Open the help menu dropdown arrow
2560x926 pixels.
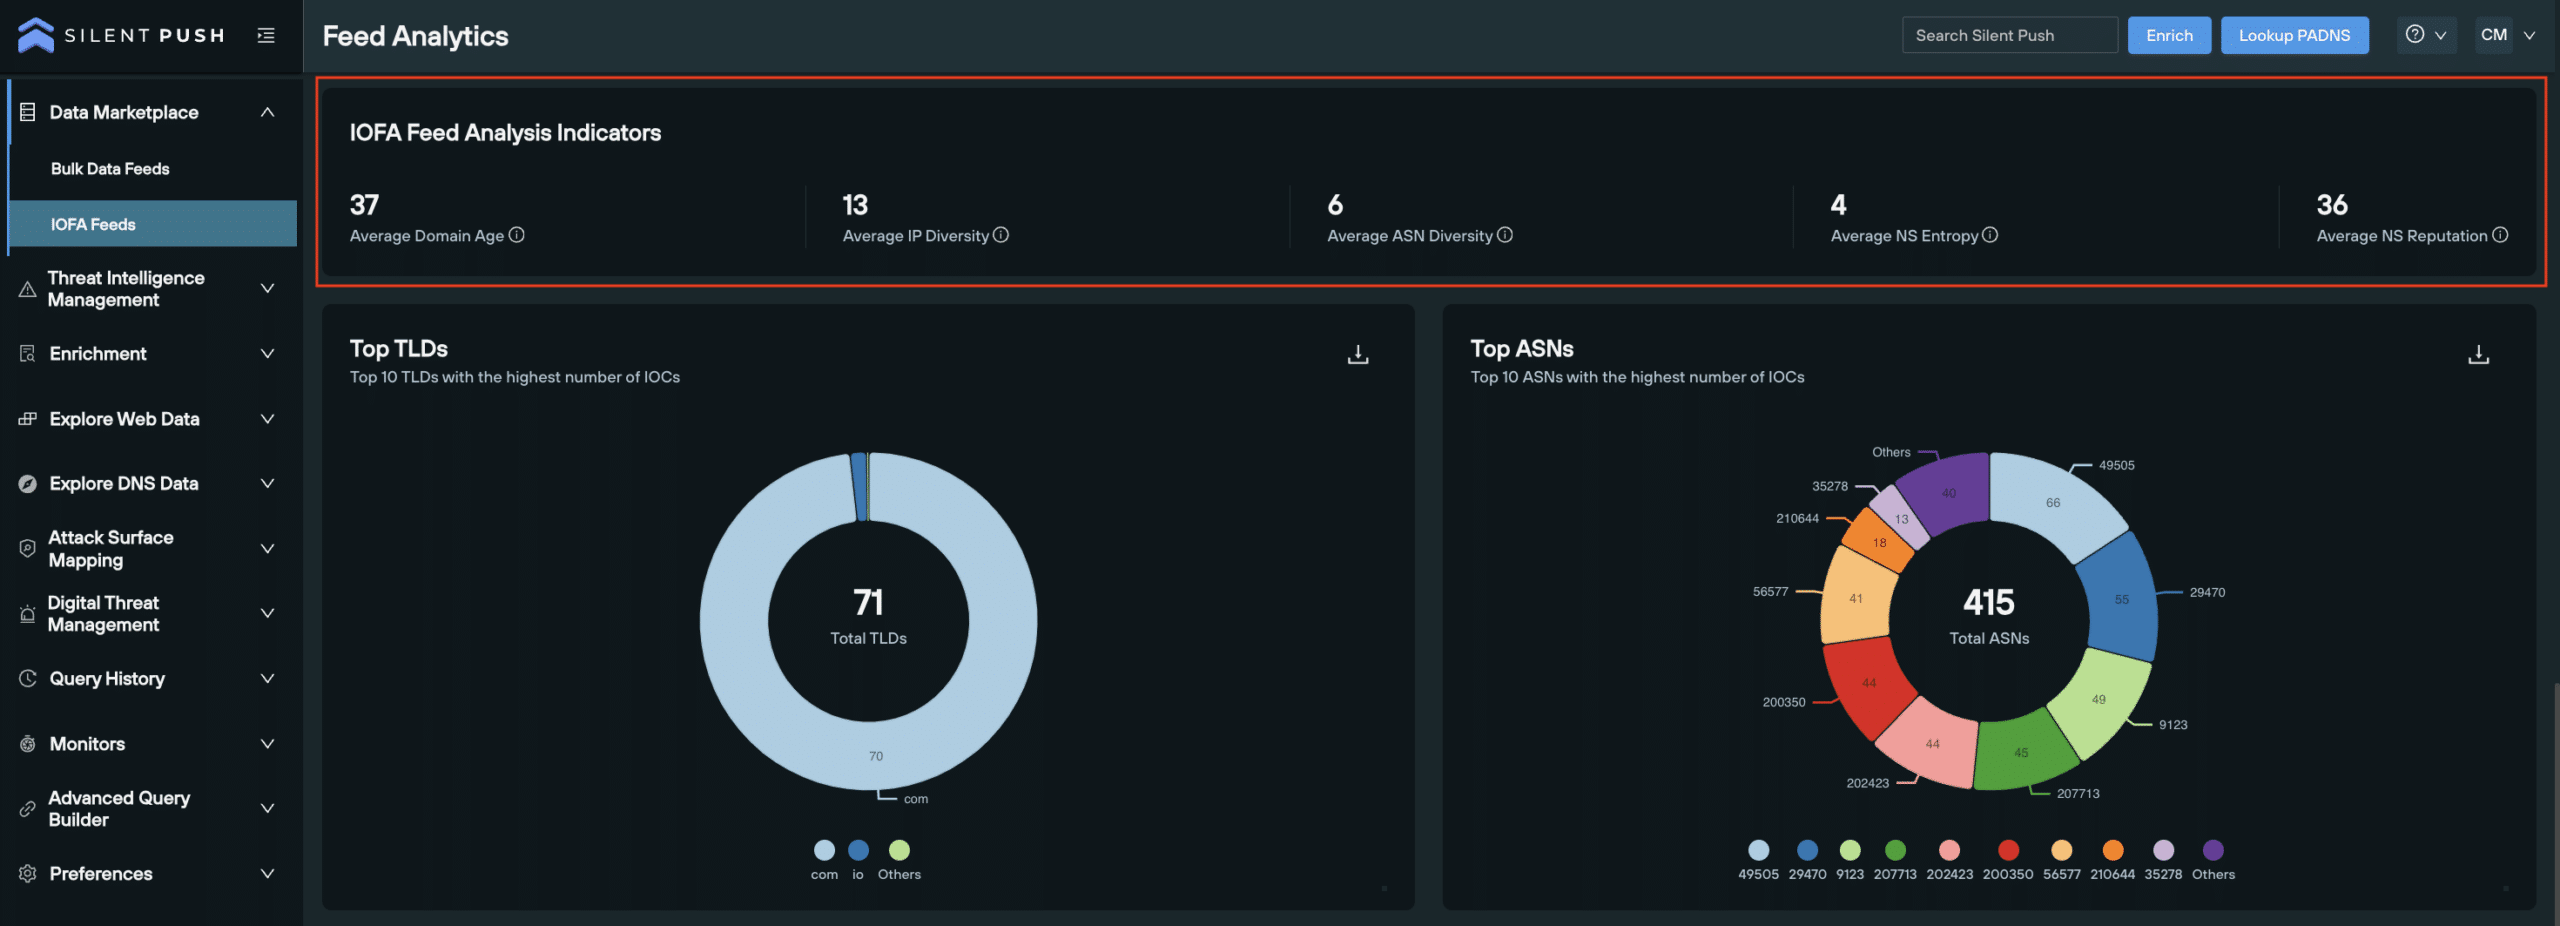2441,35
